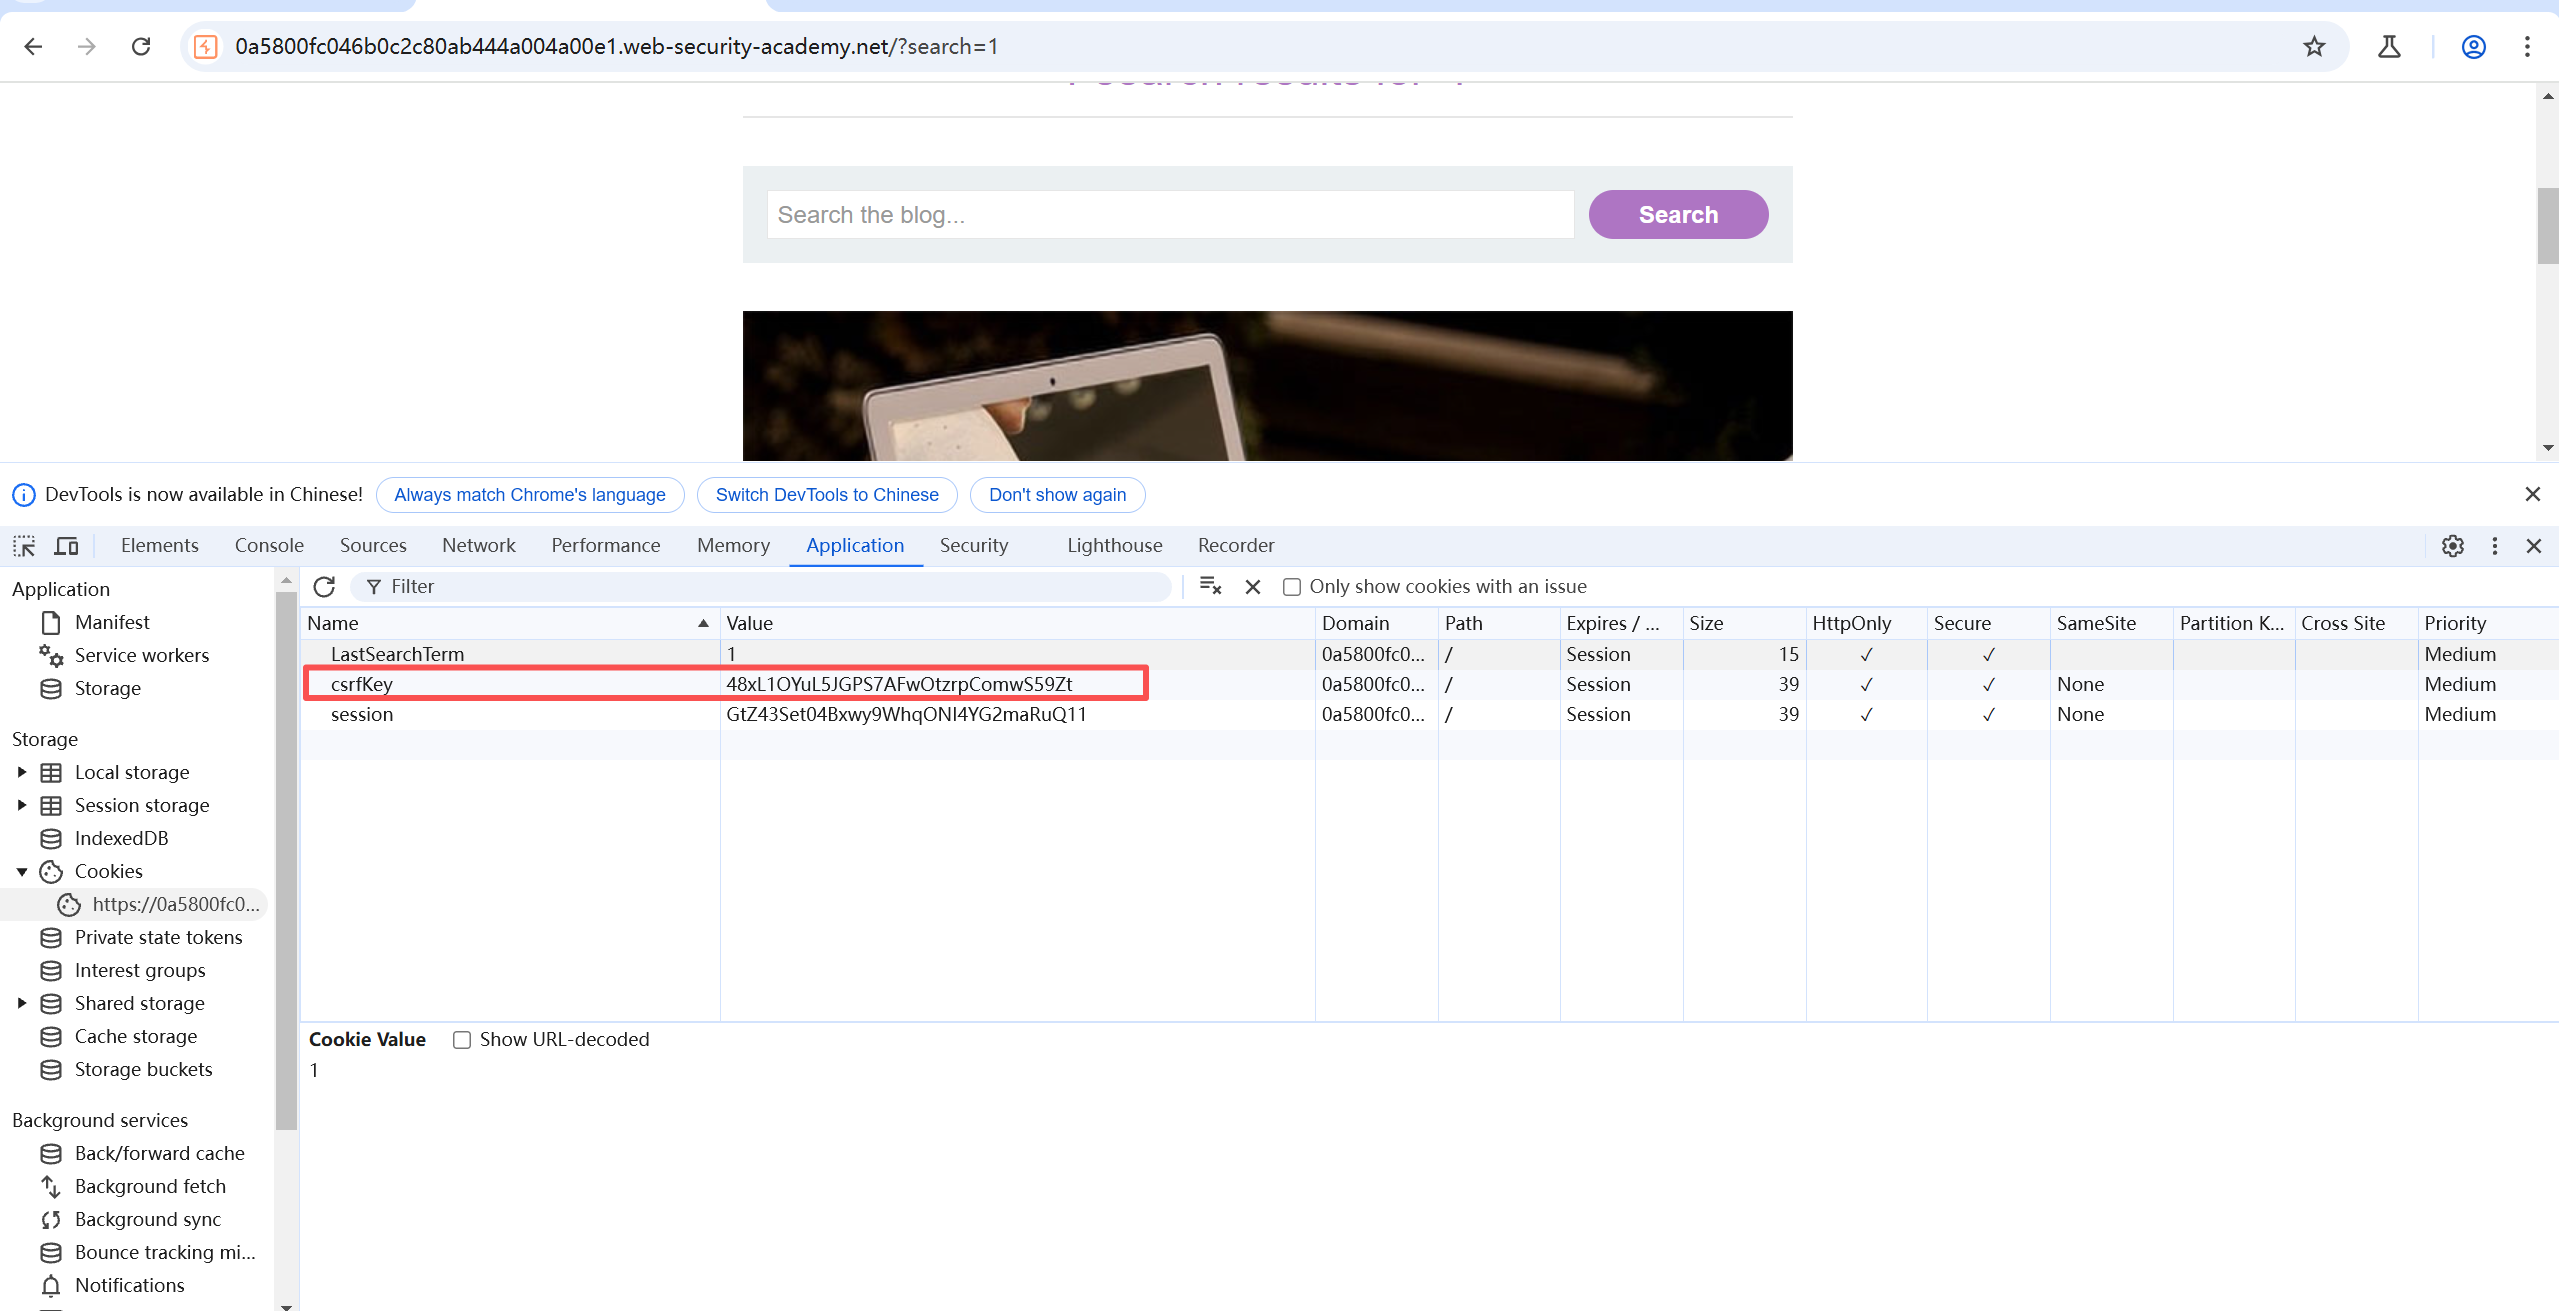Switch to the Network tab
The height and width of the screenshot is (1311, 2559).
tap(478, 546)
